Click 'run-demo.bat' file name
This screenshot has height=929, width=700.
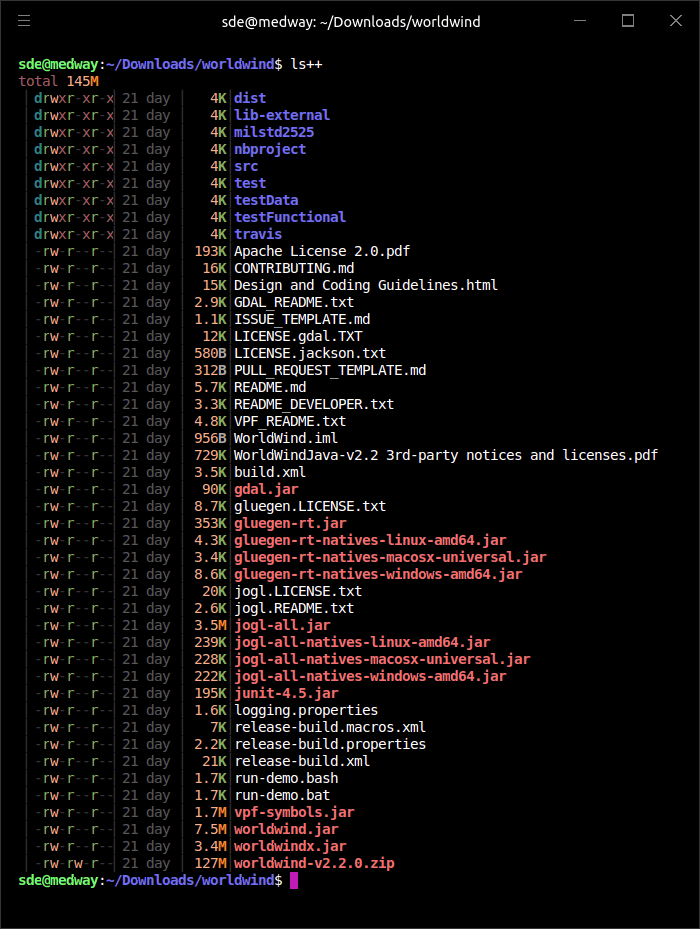[282, 795]
